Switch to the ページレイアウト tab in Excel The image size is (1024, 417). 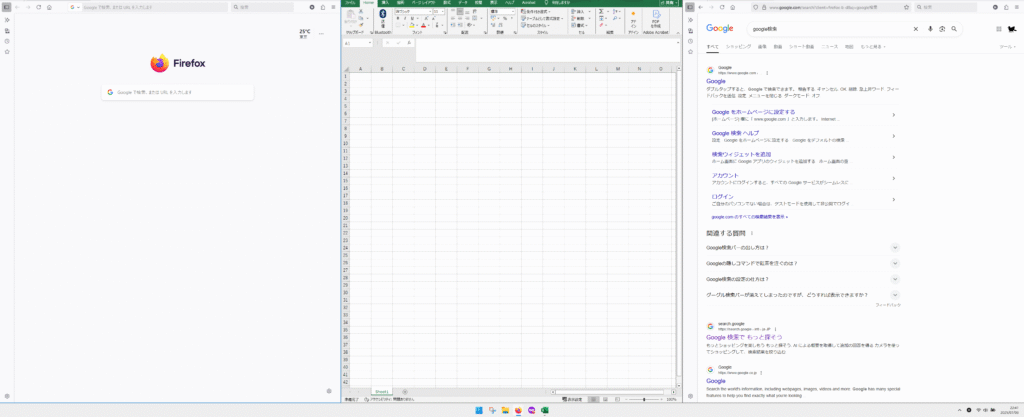pyautogui.click(x=424, y=3)
